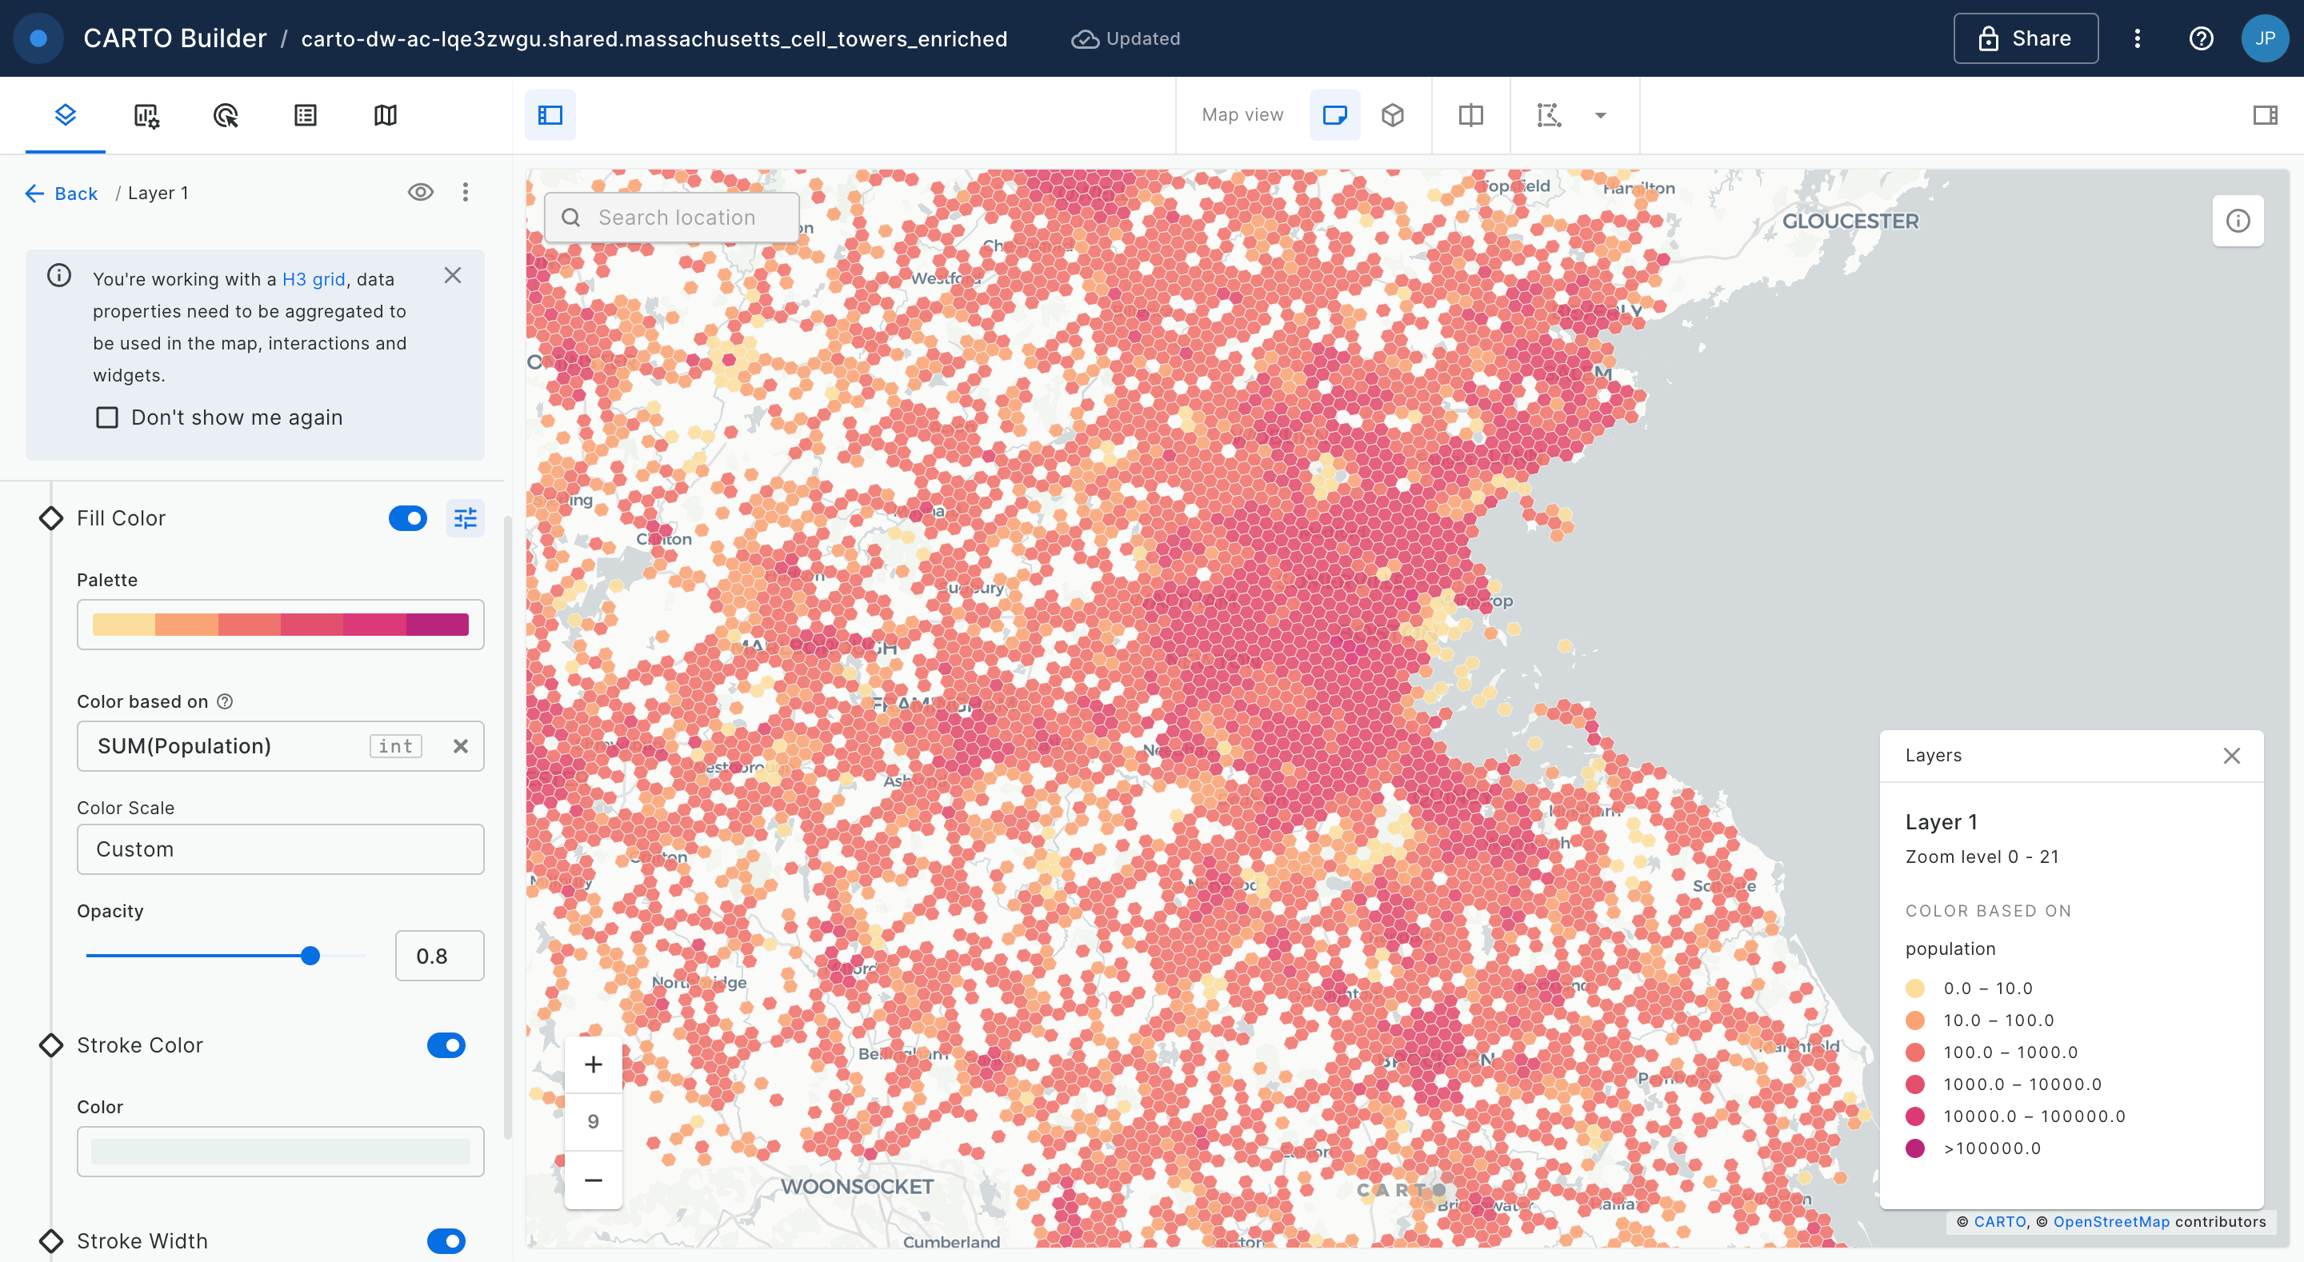
Task: Click the Fill Color palette swatch
Action: click(280, 624)
